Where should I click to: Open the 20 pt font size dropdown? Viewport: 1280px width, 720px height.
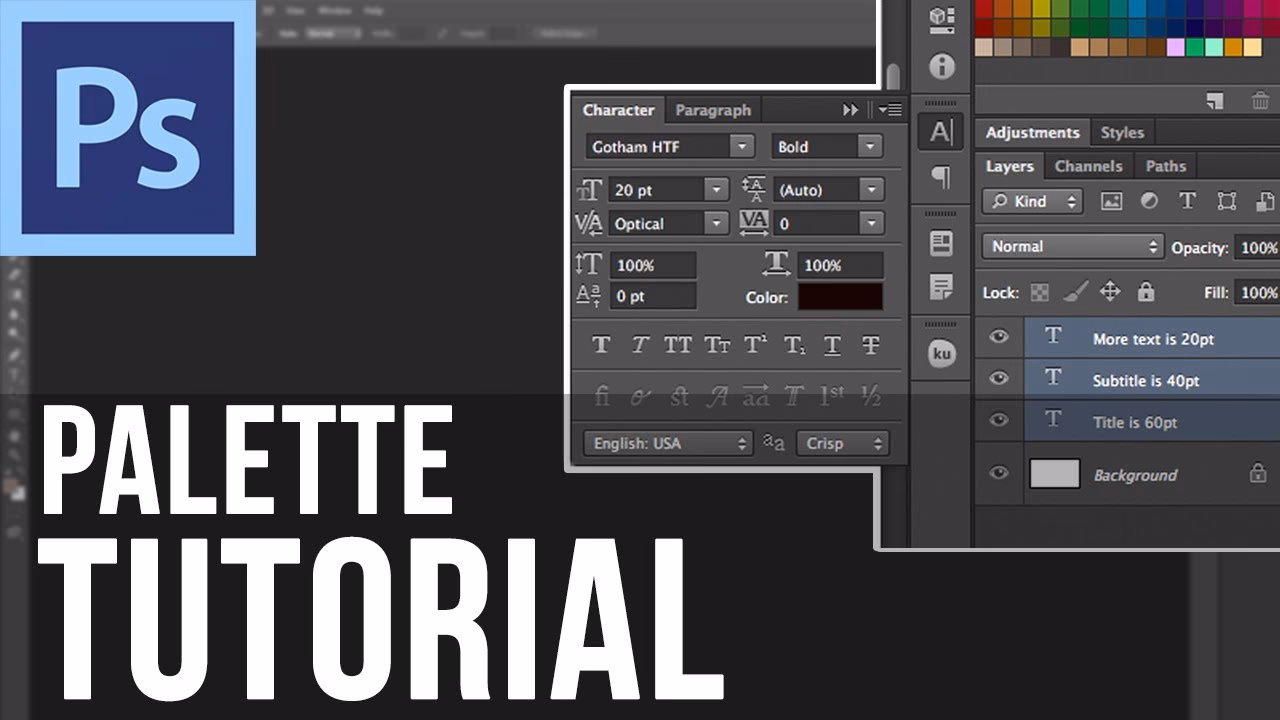[716, 189]
